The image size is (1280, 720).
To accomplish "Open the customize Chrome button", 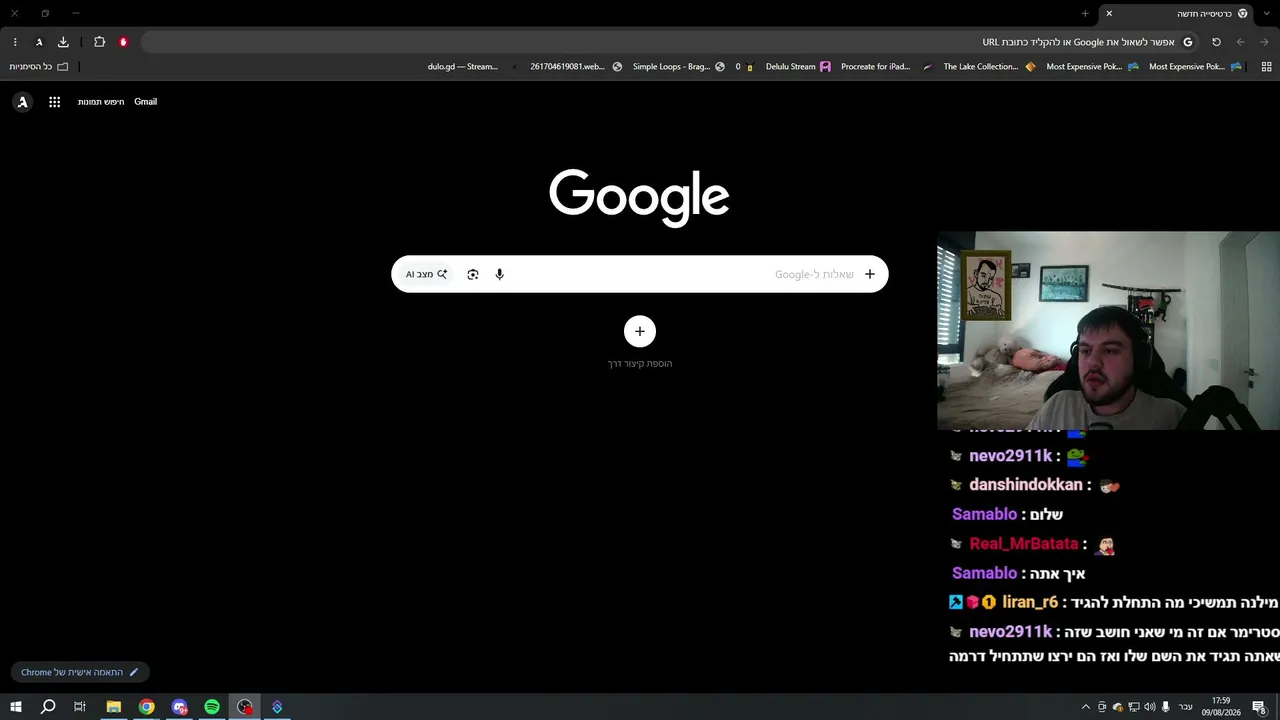I will click(x=80, y=672).
